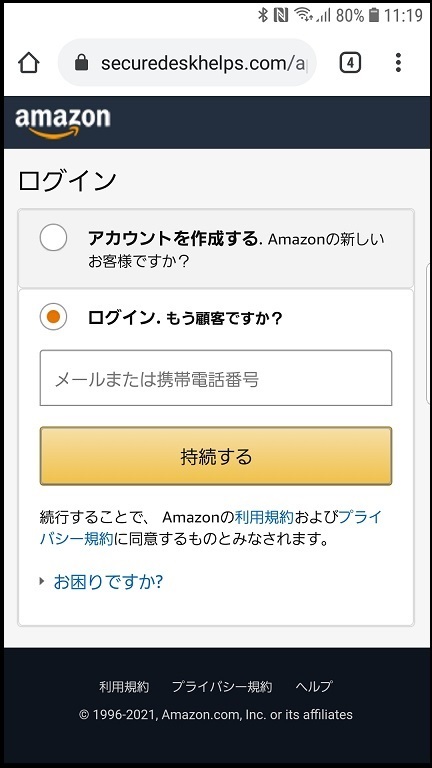
Task: Tap the padlock icon in address bar
Action: click(81, 63)
